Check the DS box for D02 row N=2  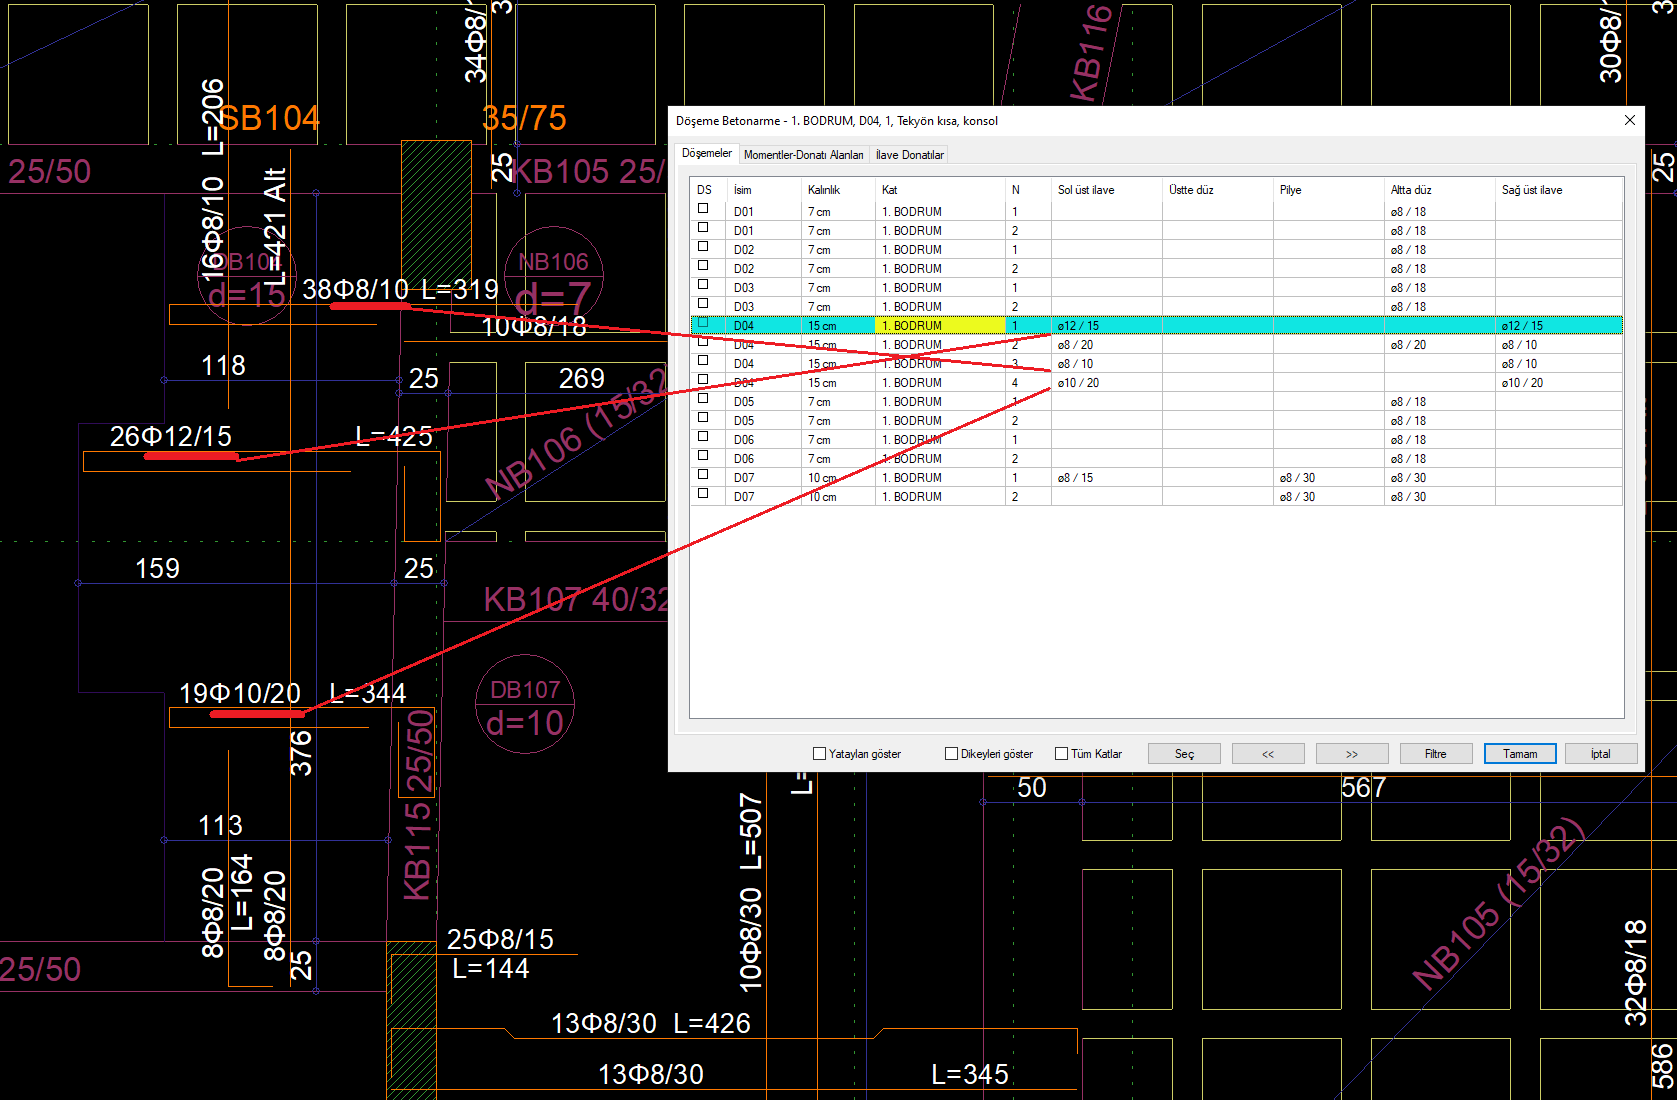point(703,266)
